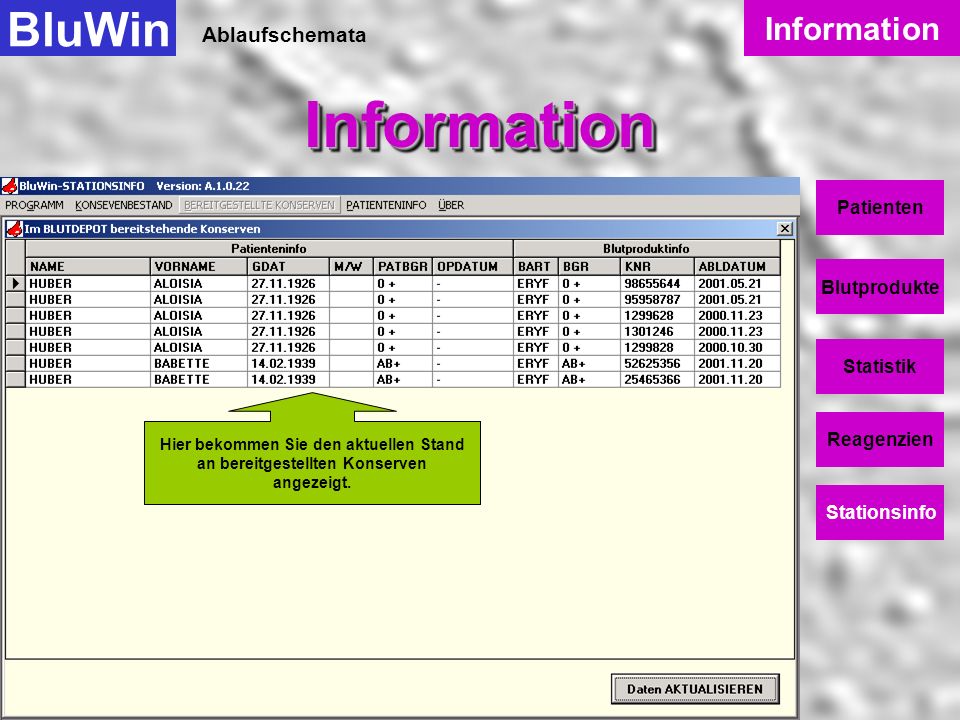Image resolution: width=960 pixels, height=720 pixels.
Task: Click the BART column header
Action: (x=536, y=266)
